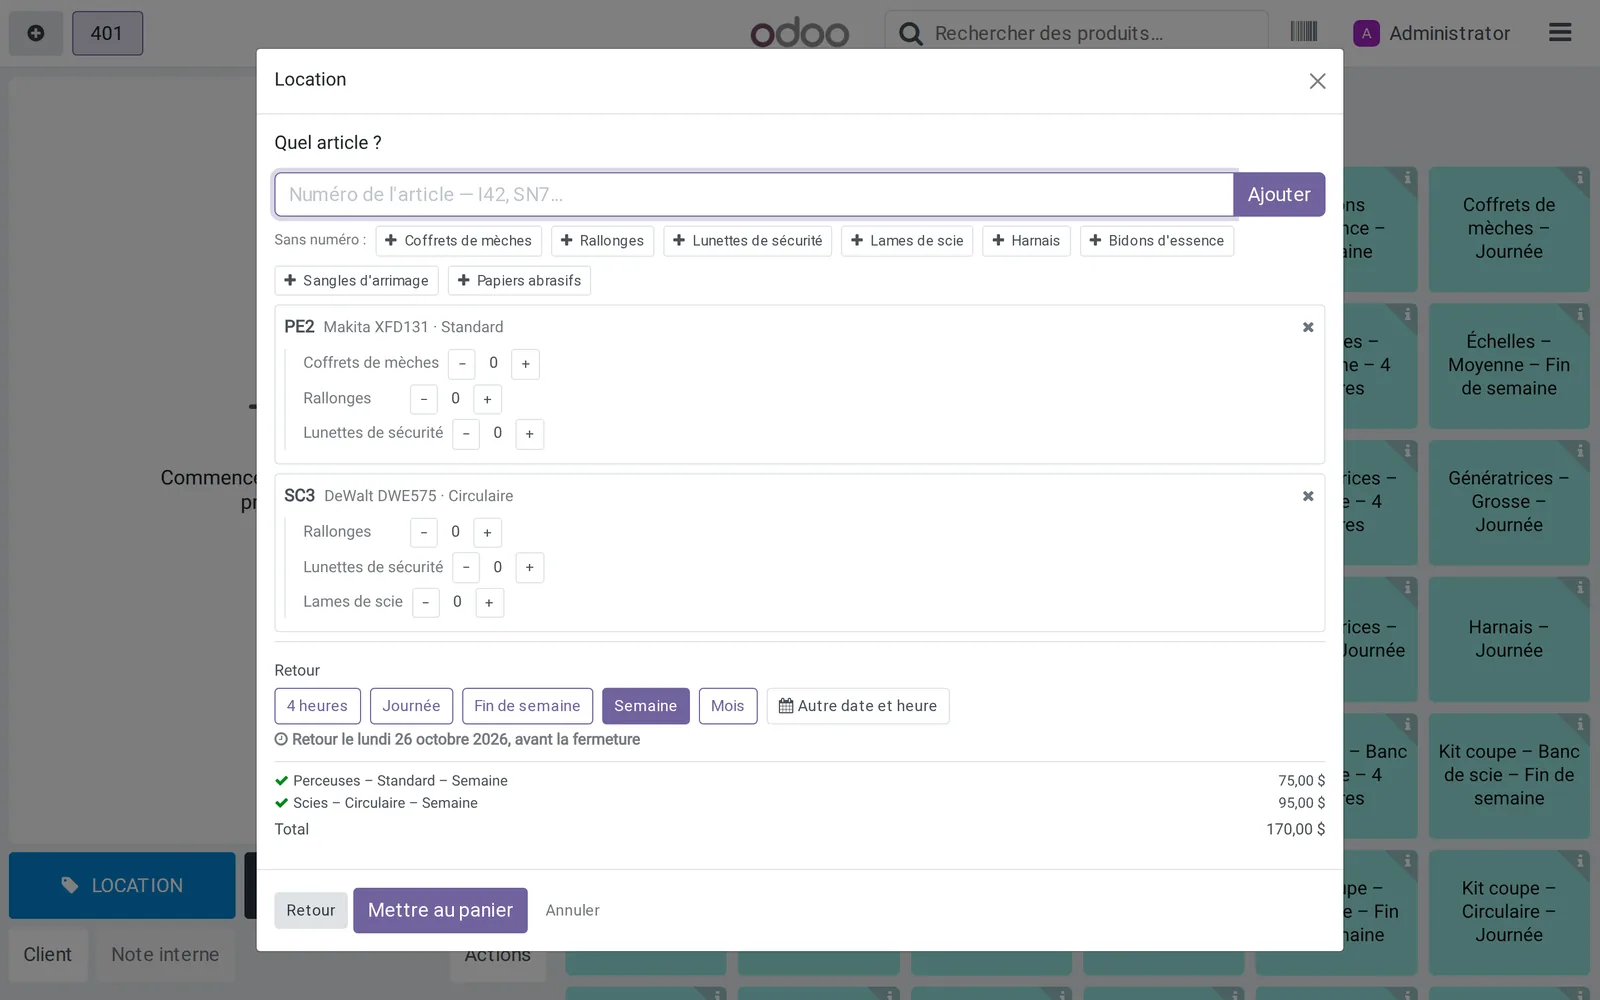Click the Retour button in the dialog footer

coord(311,911)
